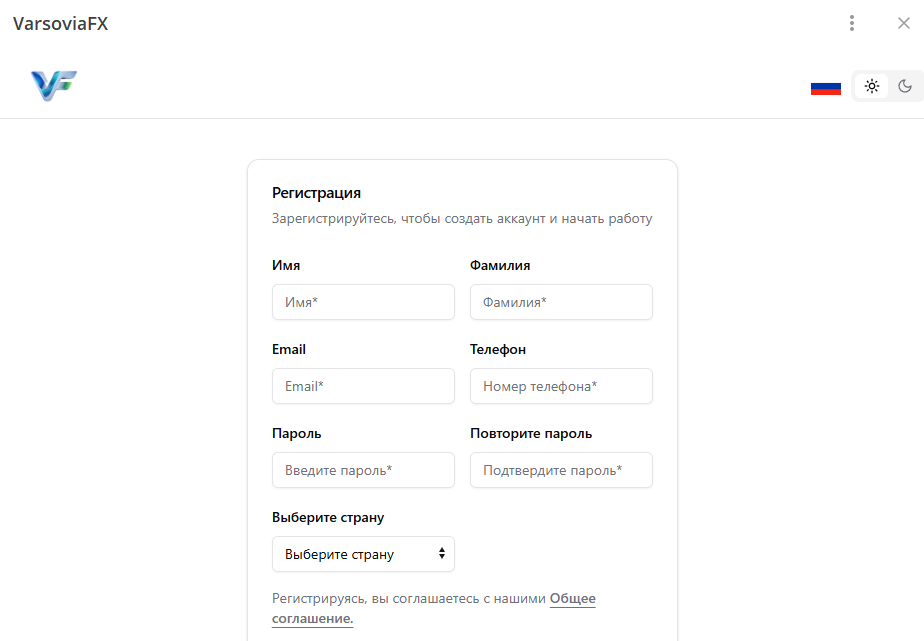Click the Выберите страну label text

click(x=328, y=518)
